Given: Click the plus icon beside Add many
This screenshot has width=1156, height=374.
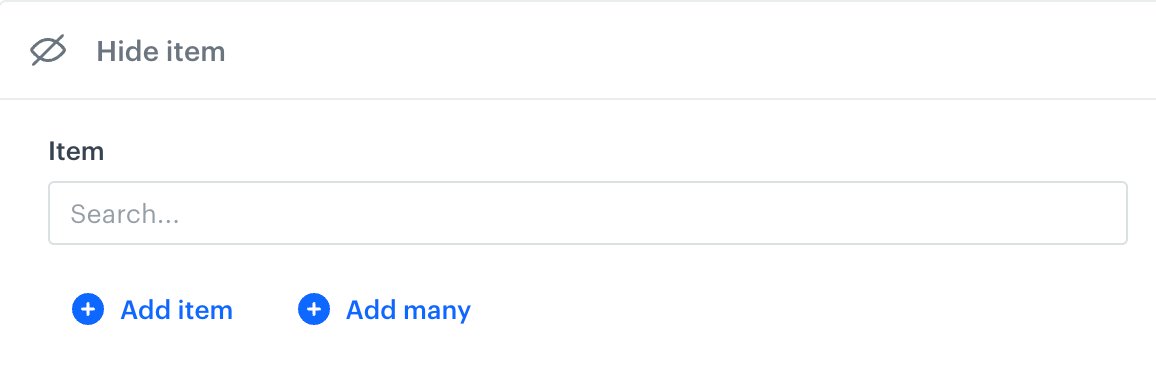Looking at the screenshot, I should pyautogui.click(x=313, y=309).
